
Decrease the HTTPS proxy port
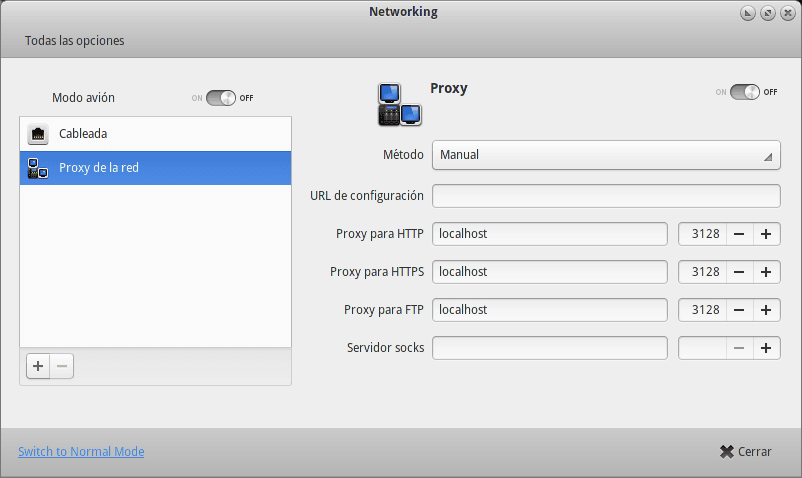[739, 272]
